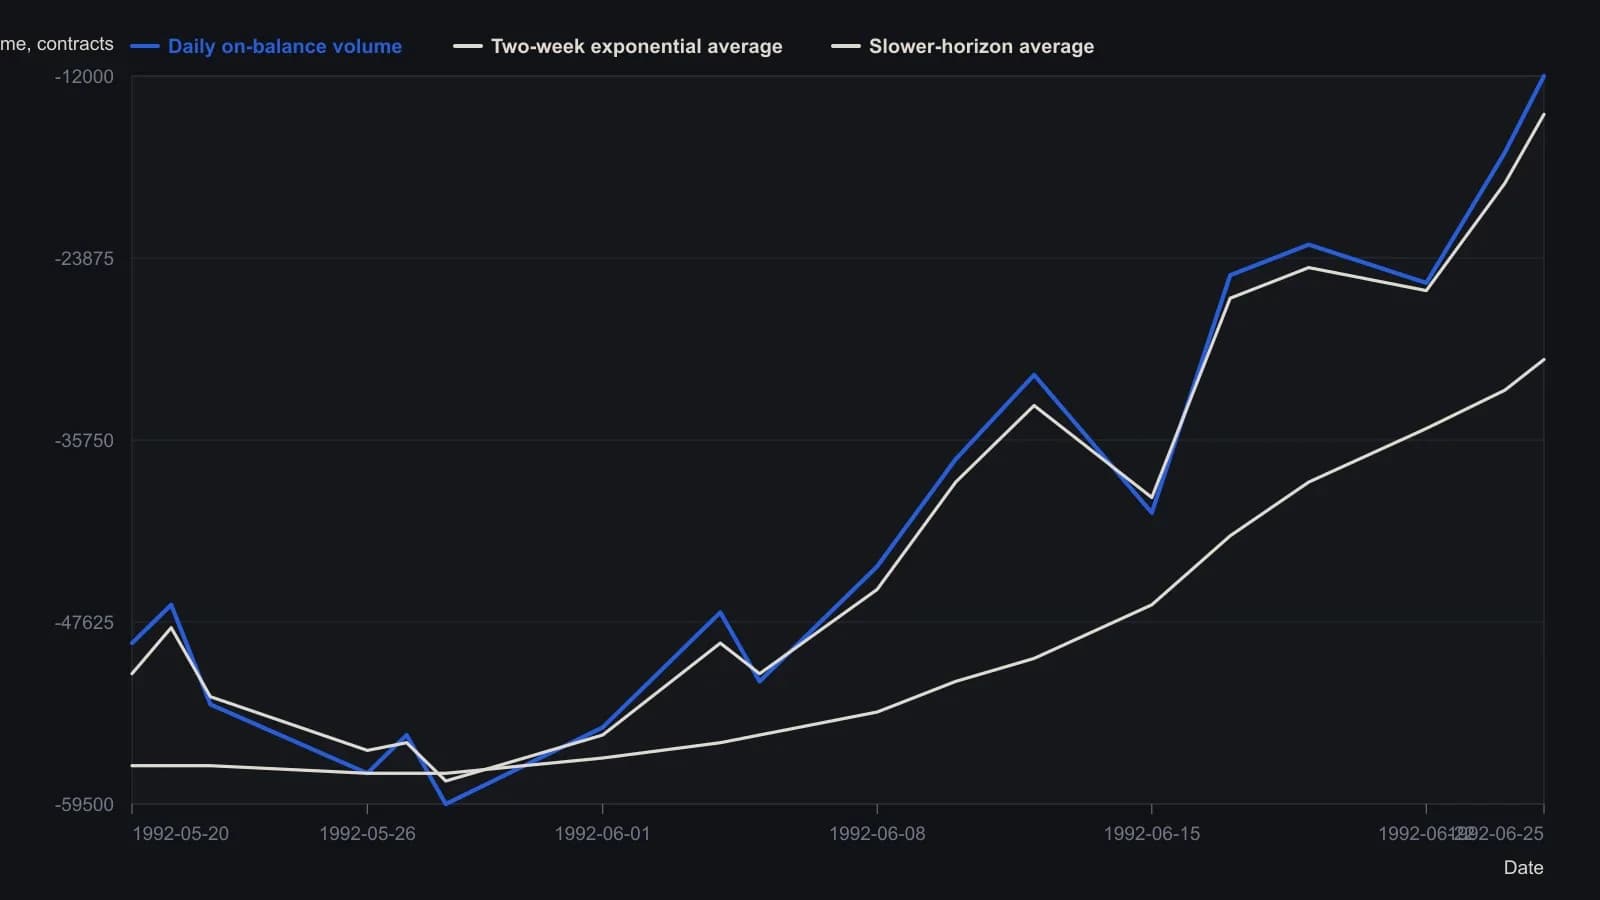Click the Date x-axis title
The width and height of the screenshot is (1600, 900).
click(x=1523, y=868)
